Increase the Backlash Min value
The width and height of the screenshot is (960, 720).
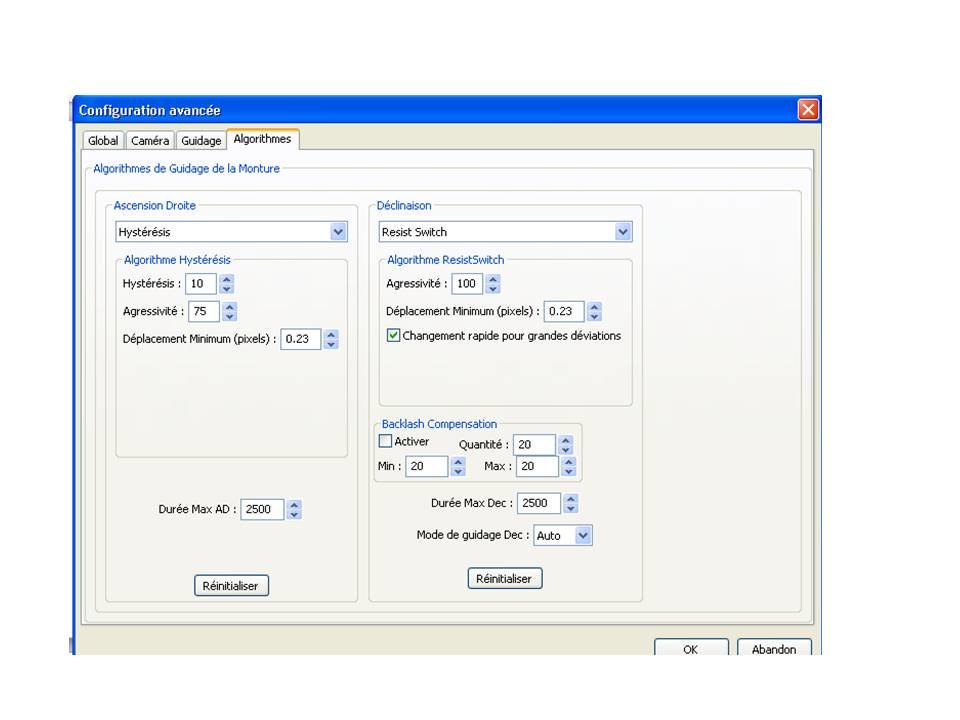458,461
